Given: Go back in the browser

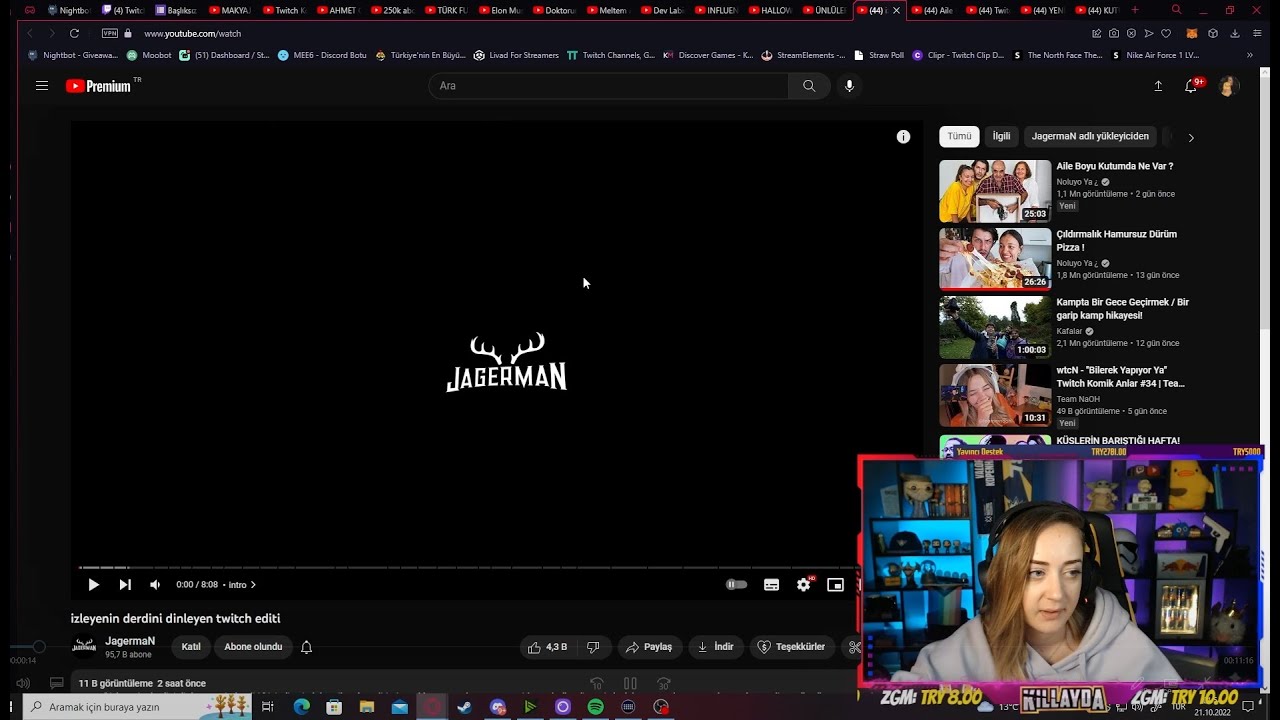Looking at the screenshot, I should (30, 33).
